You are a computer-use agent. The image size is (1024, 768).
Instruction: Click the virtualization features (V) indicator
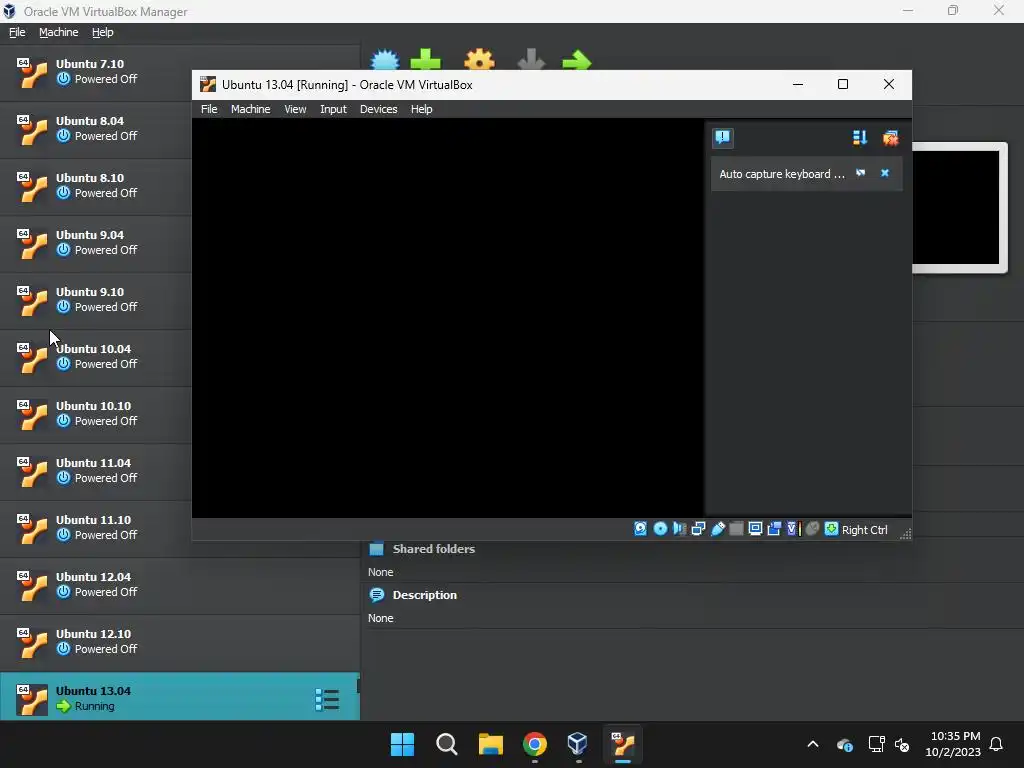coord(793,529)
